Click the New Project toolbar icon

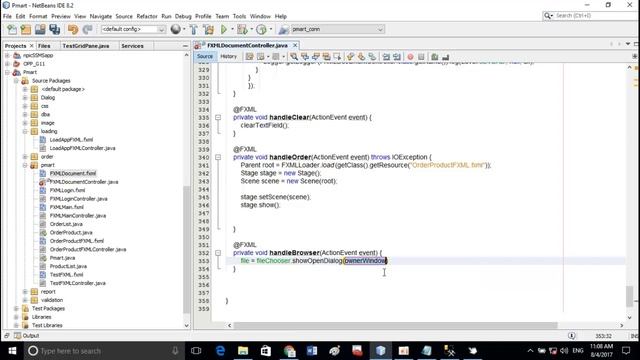26,29
